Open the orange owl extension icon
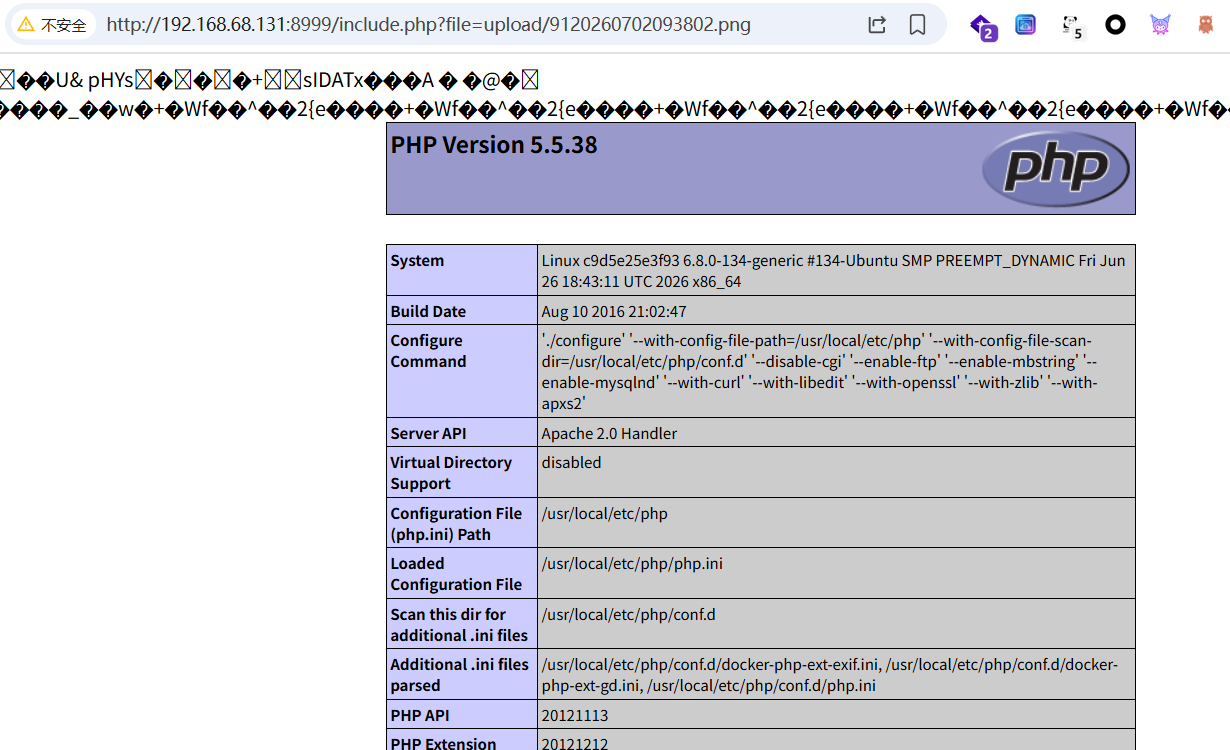Image resolution: width=1230 pixels, height=750 pixels. (x=1205, y=25)
